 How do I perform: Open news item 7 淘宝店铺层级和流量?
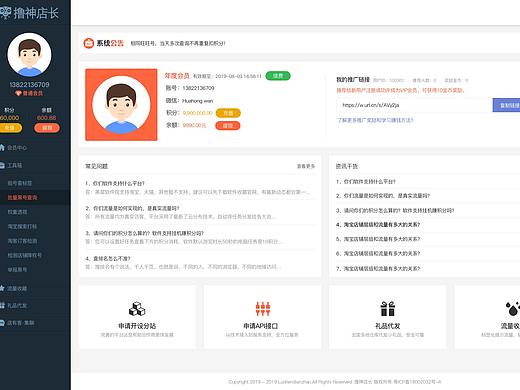[x=378, y=268]
